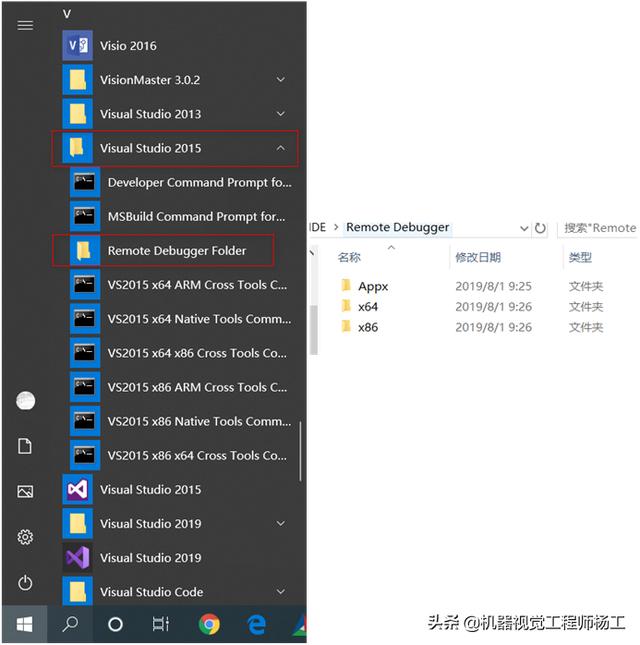Screen dimensions: 640x645
Task: Sort by 名称 column header
Action: [x=349, y=258]
